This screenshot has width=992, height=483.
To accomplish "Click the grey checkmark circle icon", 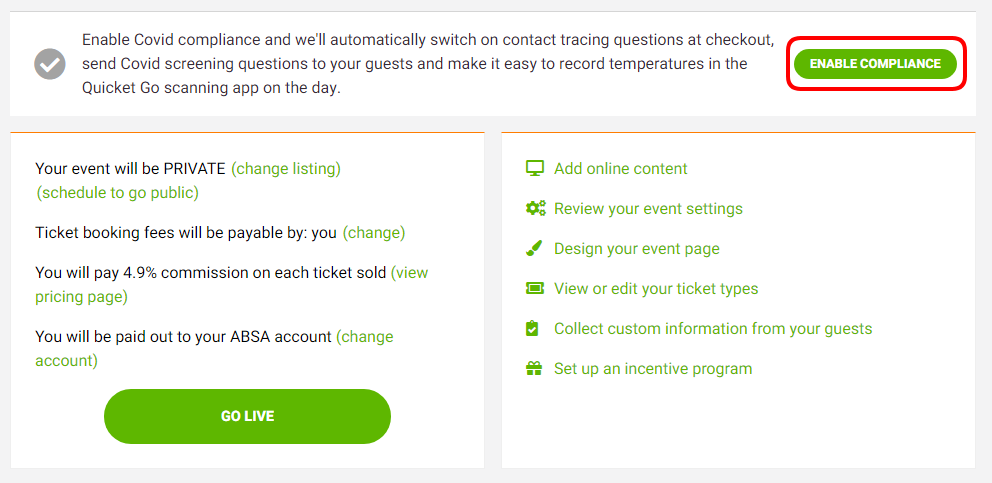I will tap(50, 64).
